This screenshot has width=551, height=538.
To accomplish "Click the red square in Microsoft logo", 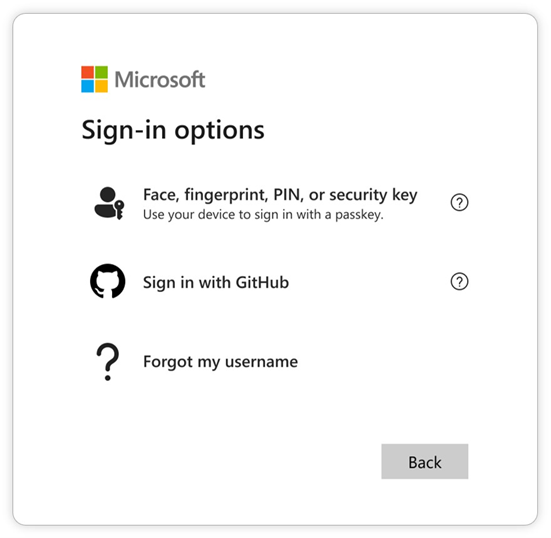I will tap(87, 72).
